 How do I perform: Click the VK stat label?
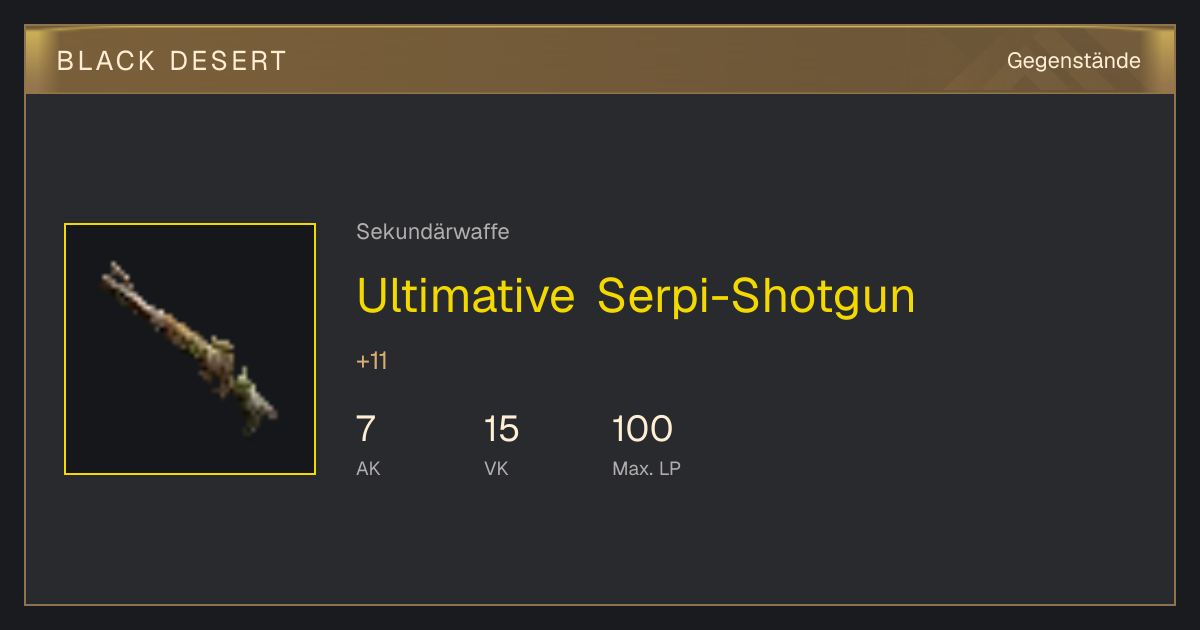click(496, 468)
